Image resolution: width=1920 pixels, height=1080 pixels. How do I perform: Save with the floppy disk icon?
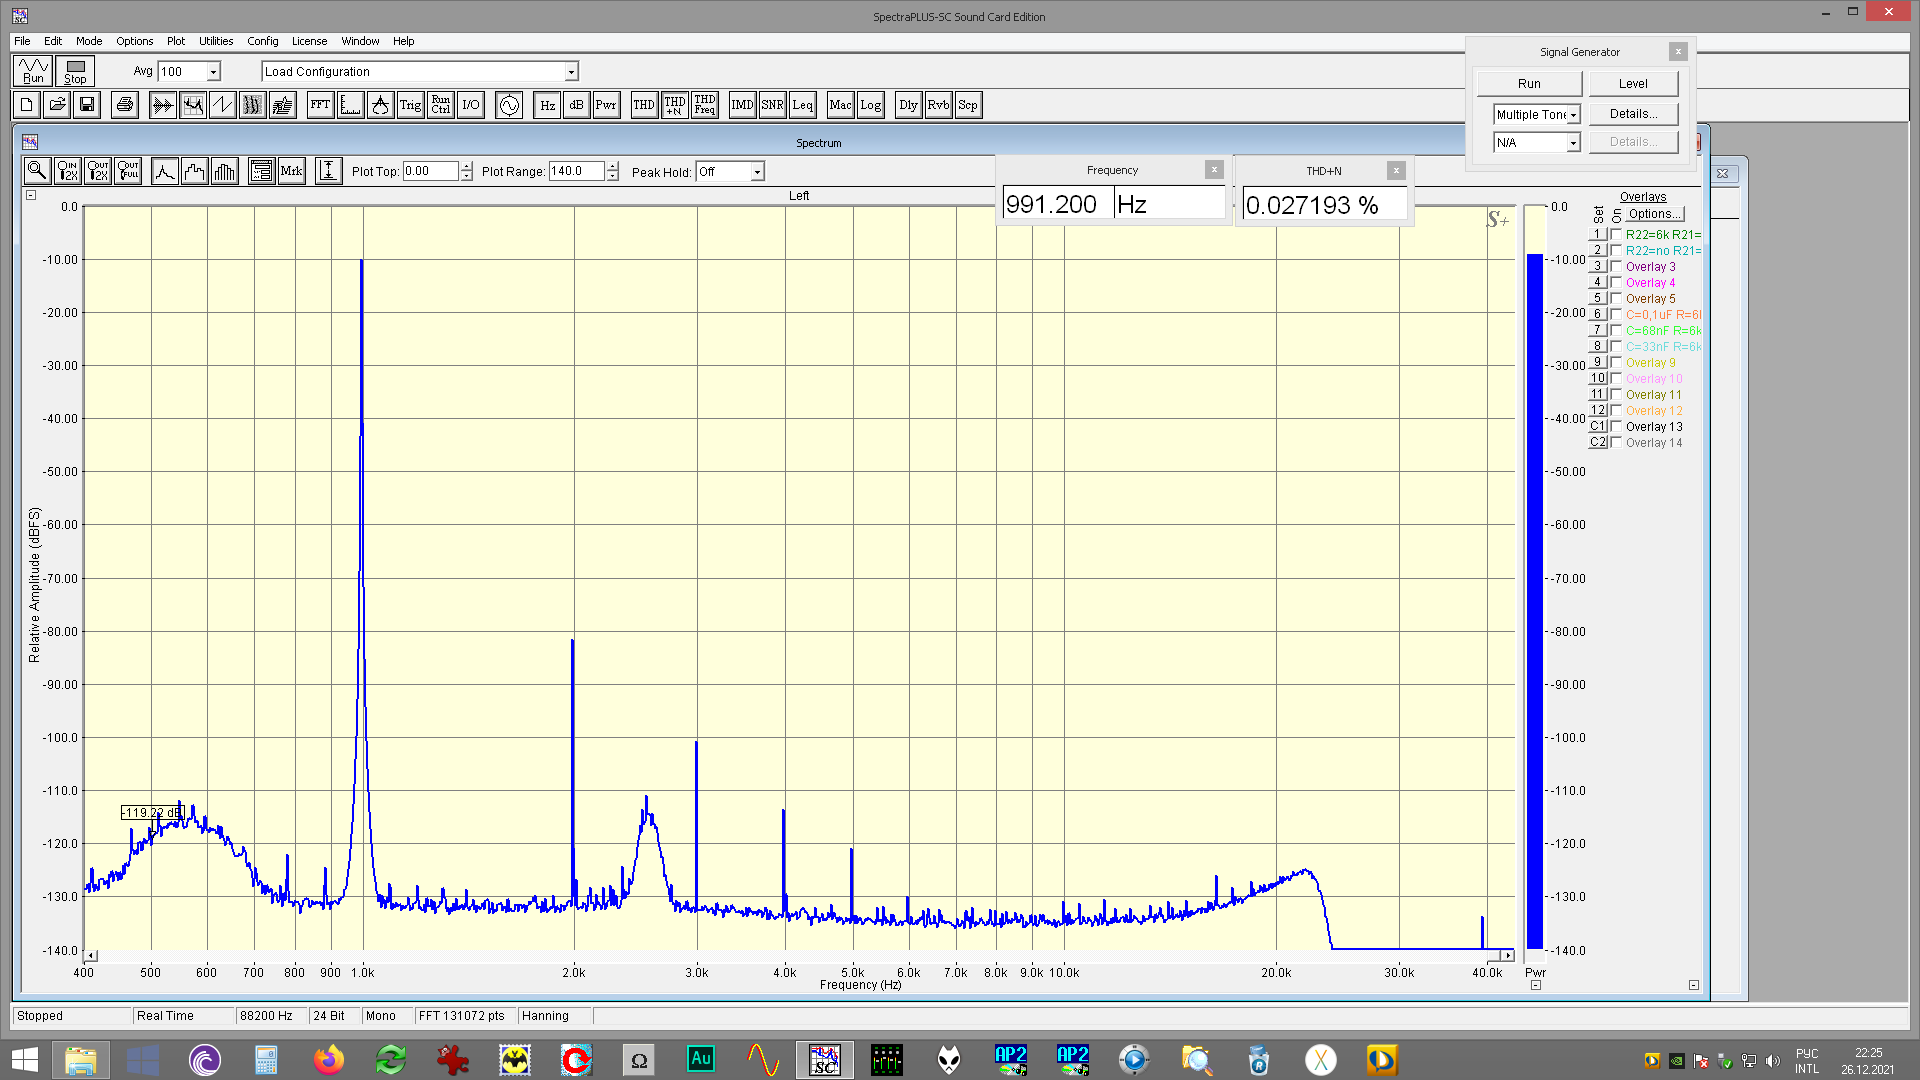pyautogui.click(x=87, y=105)
